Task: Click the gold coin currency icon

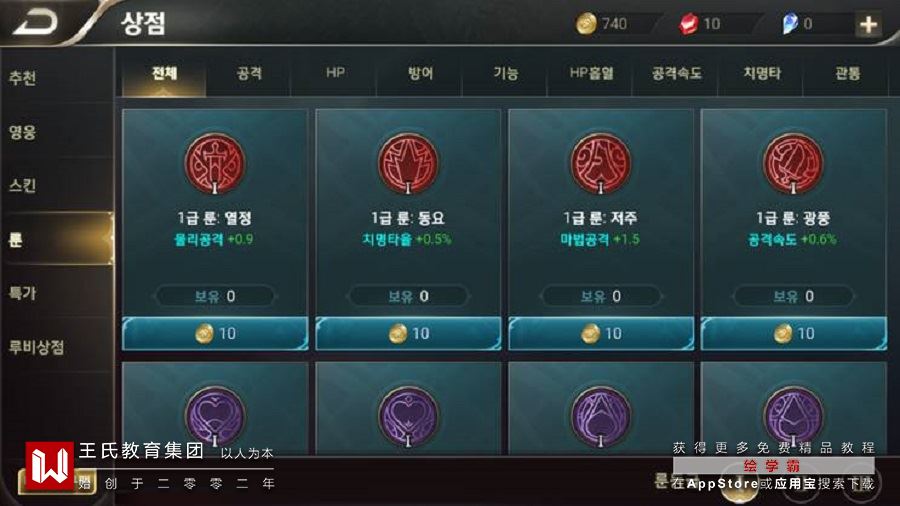Action: click(586, 24)
